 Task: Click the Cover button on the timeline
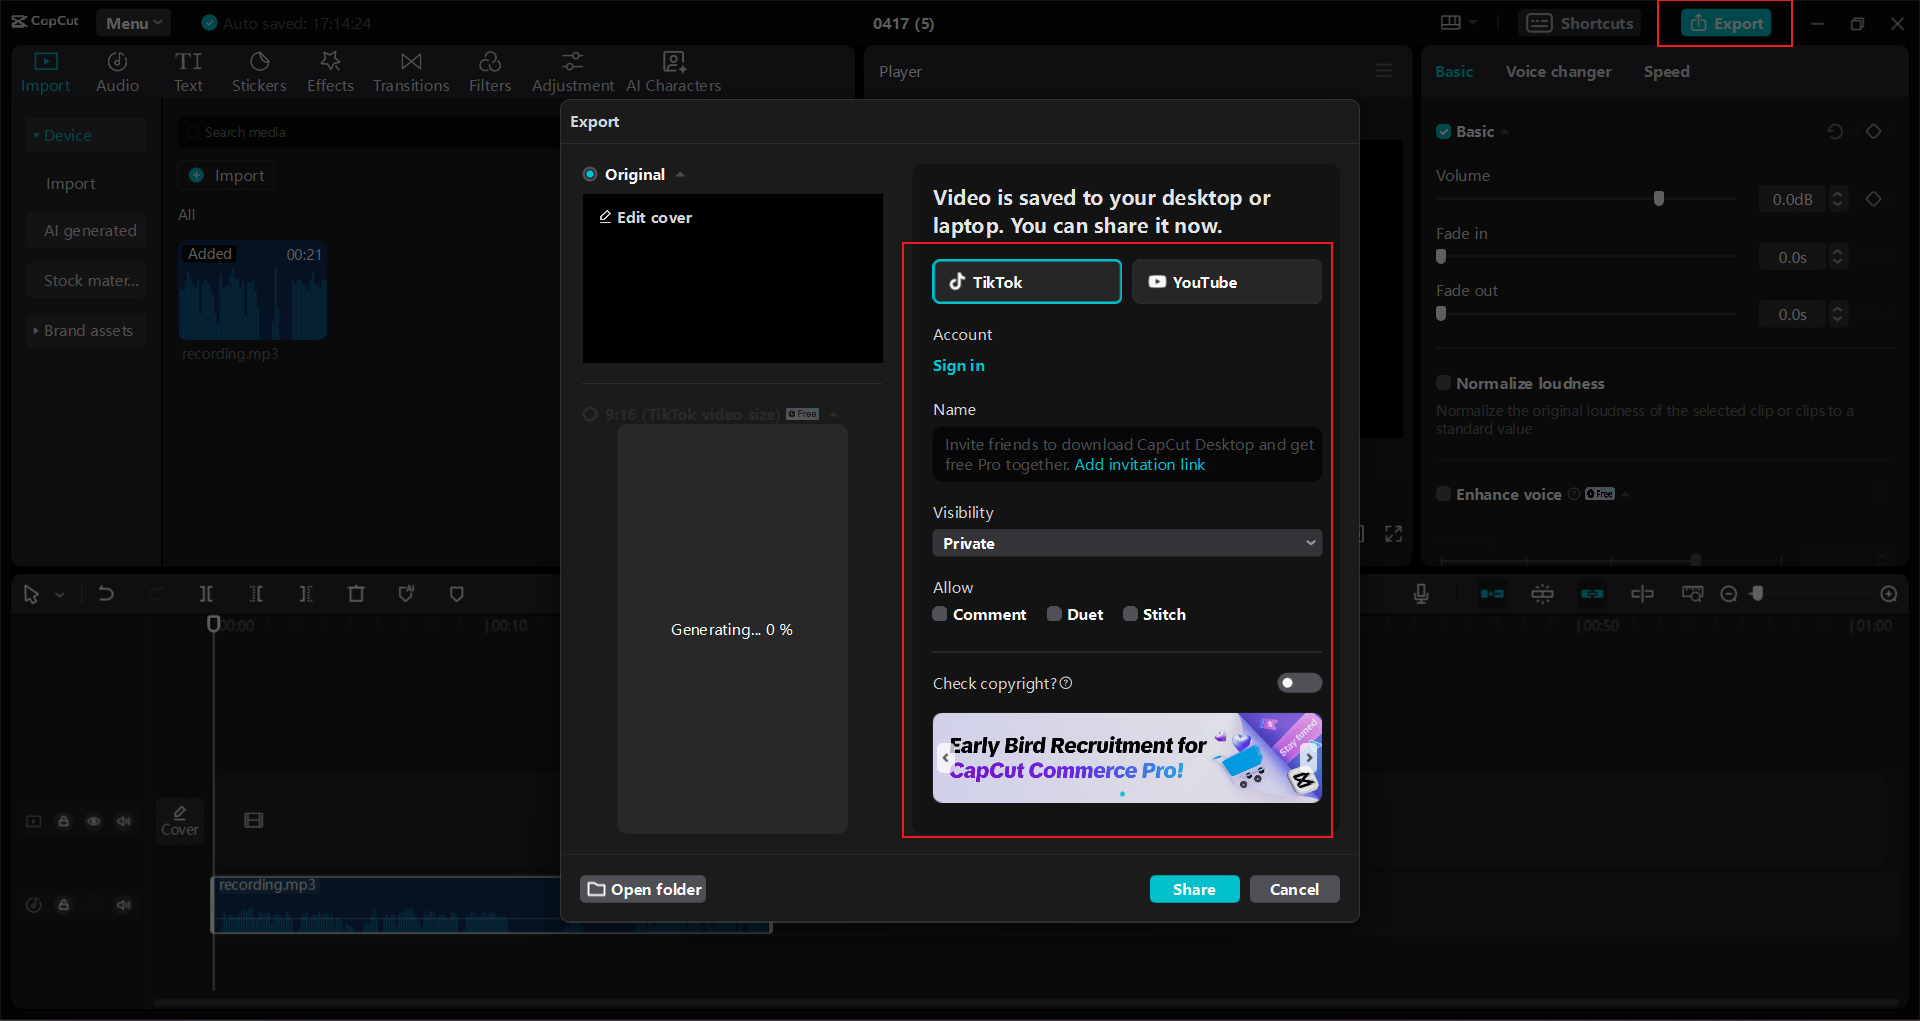pyautogui.click(x=180, y=821)
